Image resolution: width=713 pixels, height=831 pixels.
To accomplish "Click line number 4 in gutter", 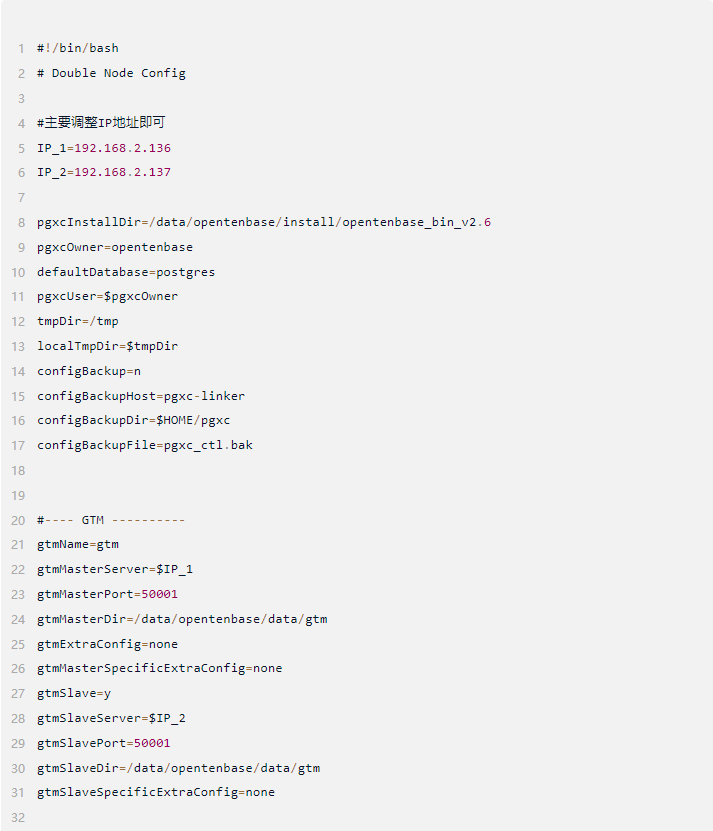I will pyautogui.click(x=21, y=123).
